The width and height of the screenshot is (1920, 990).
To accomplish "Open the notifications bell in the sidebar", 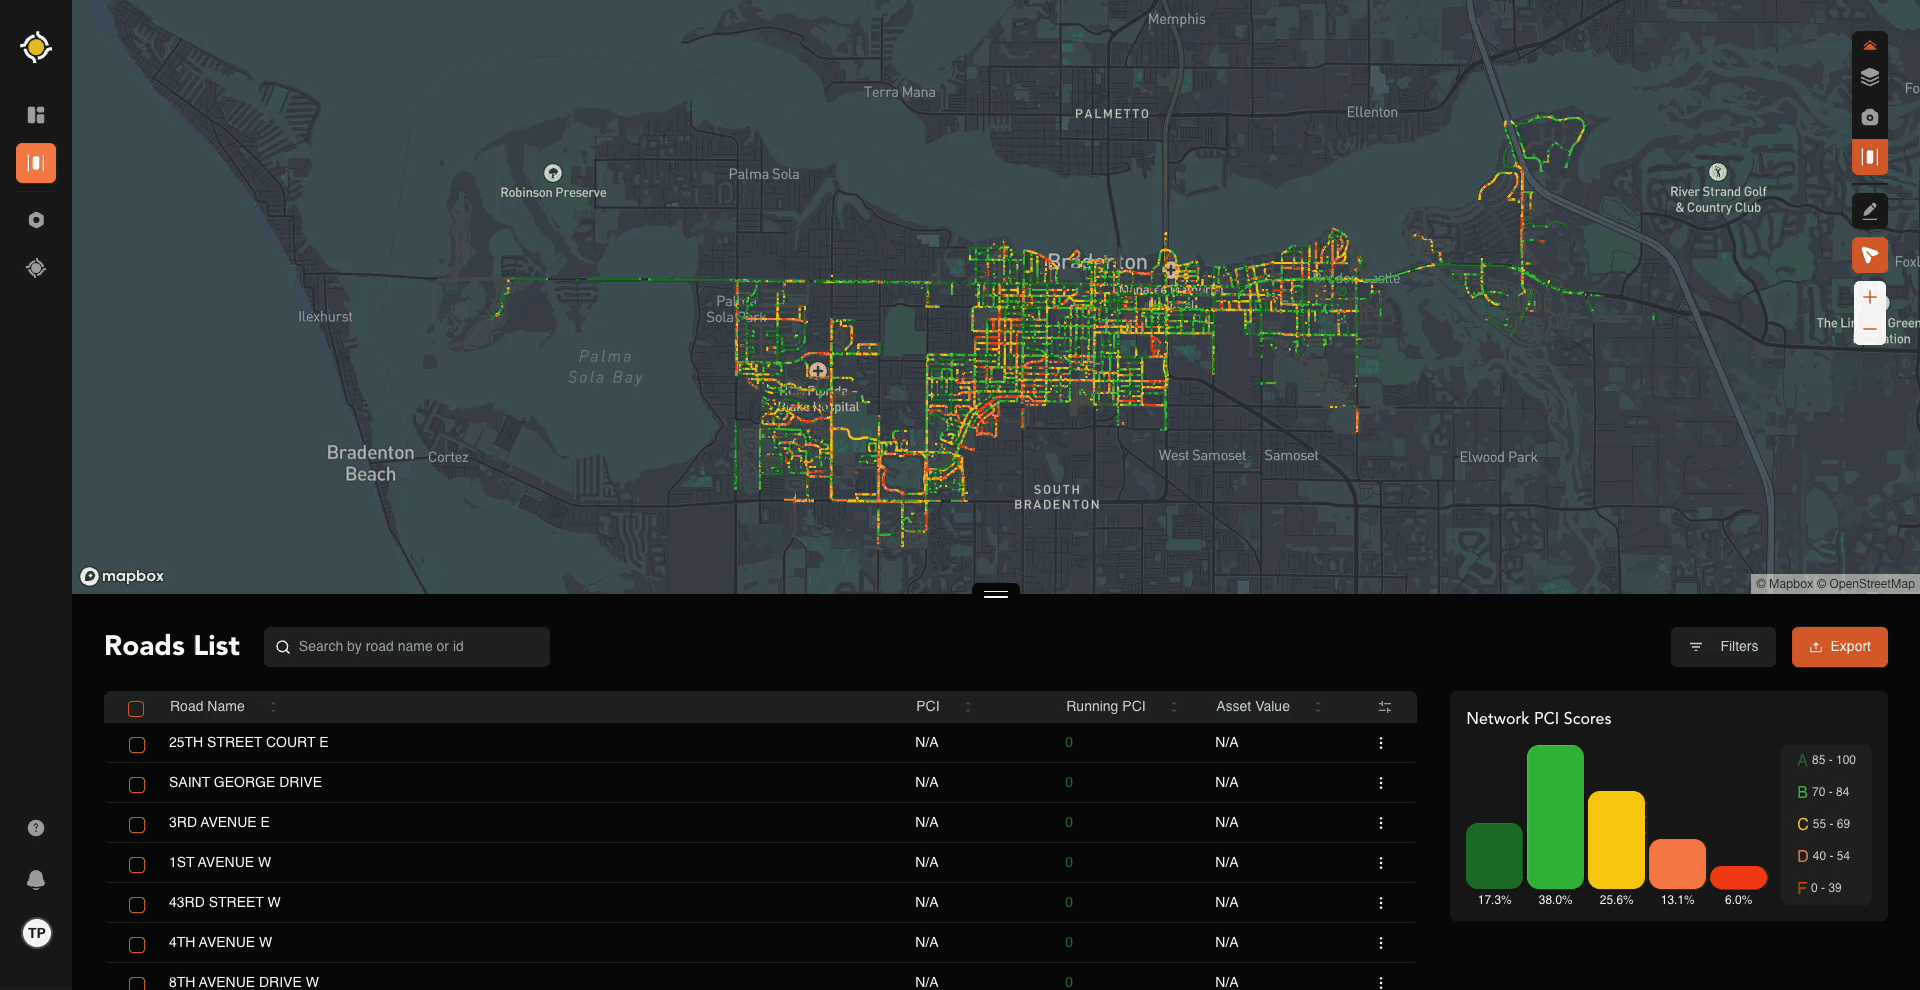I will pyautogui.click(x=35, y=880).
